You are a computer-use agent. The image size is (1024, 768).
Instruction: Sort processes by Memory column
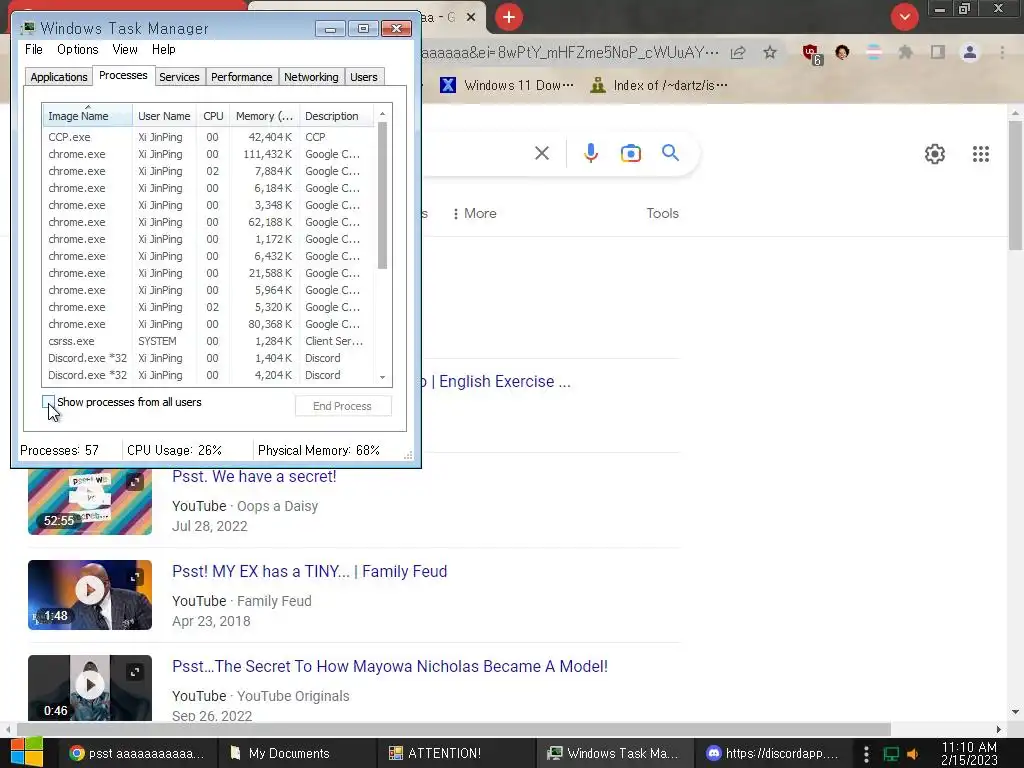pos(264,116)
